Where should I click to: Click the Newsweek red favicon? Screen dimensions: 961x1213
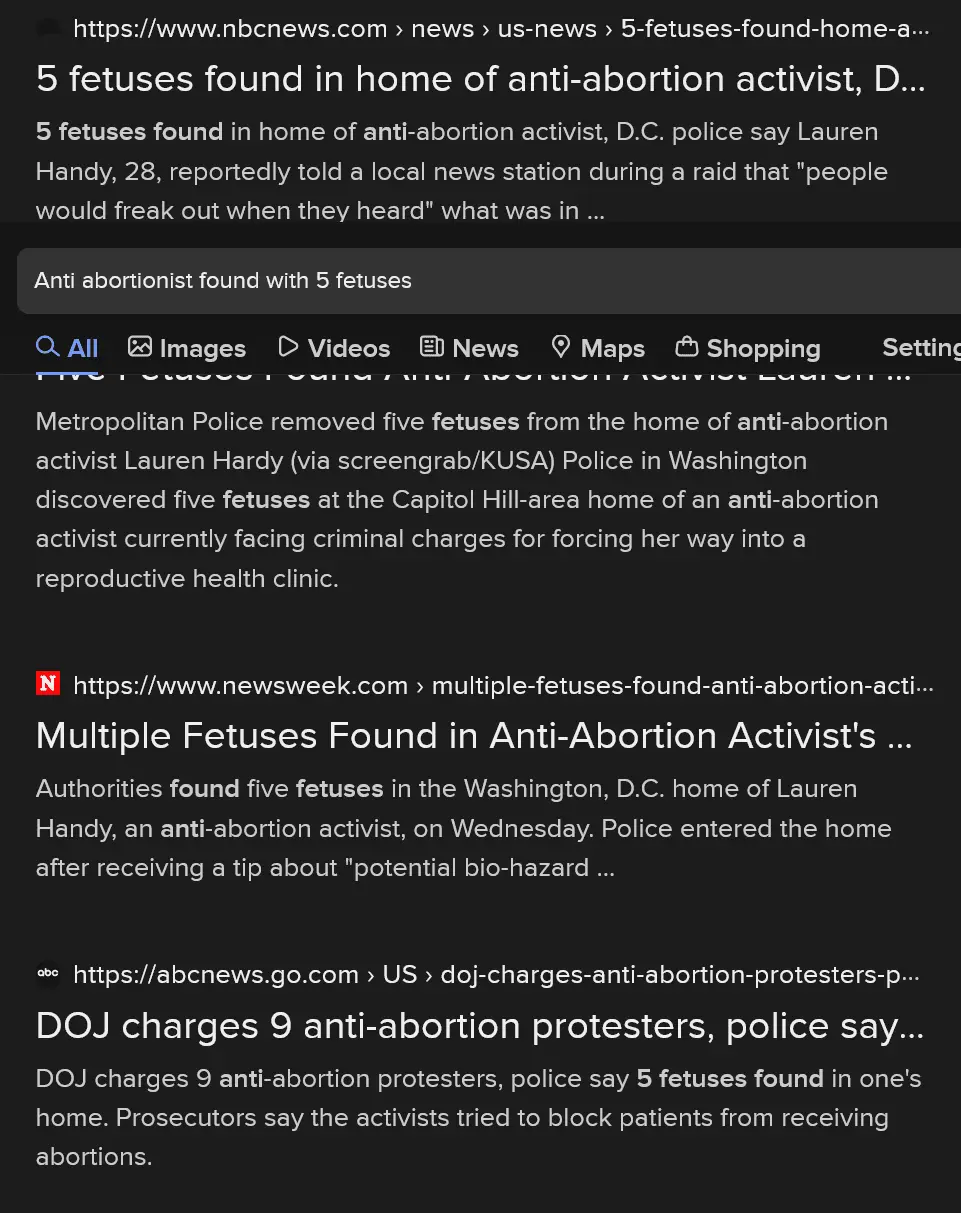[48, 684]
